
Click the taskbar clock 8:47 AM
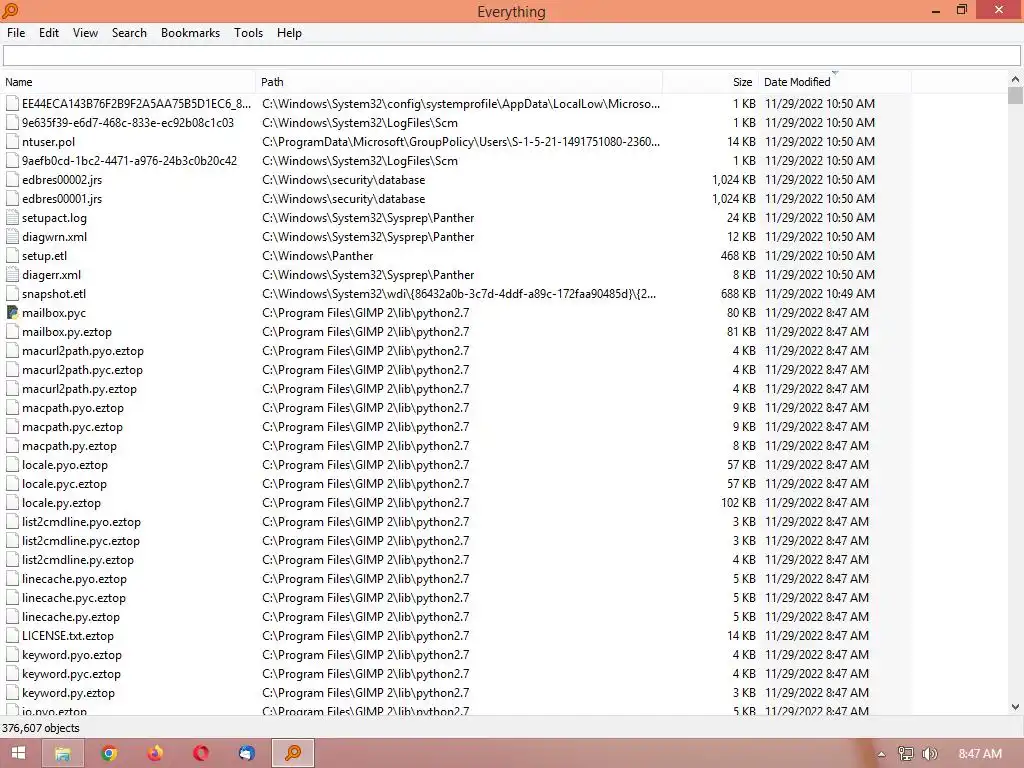pos(980,754)
